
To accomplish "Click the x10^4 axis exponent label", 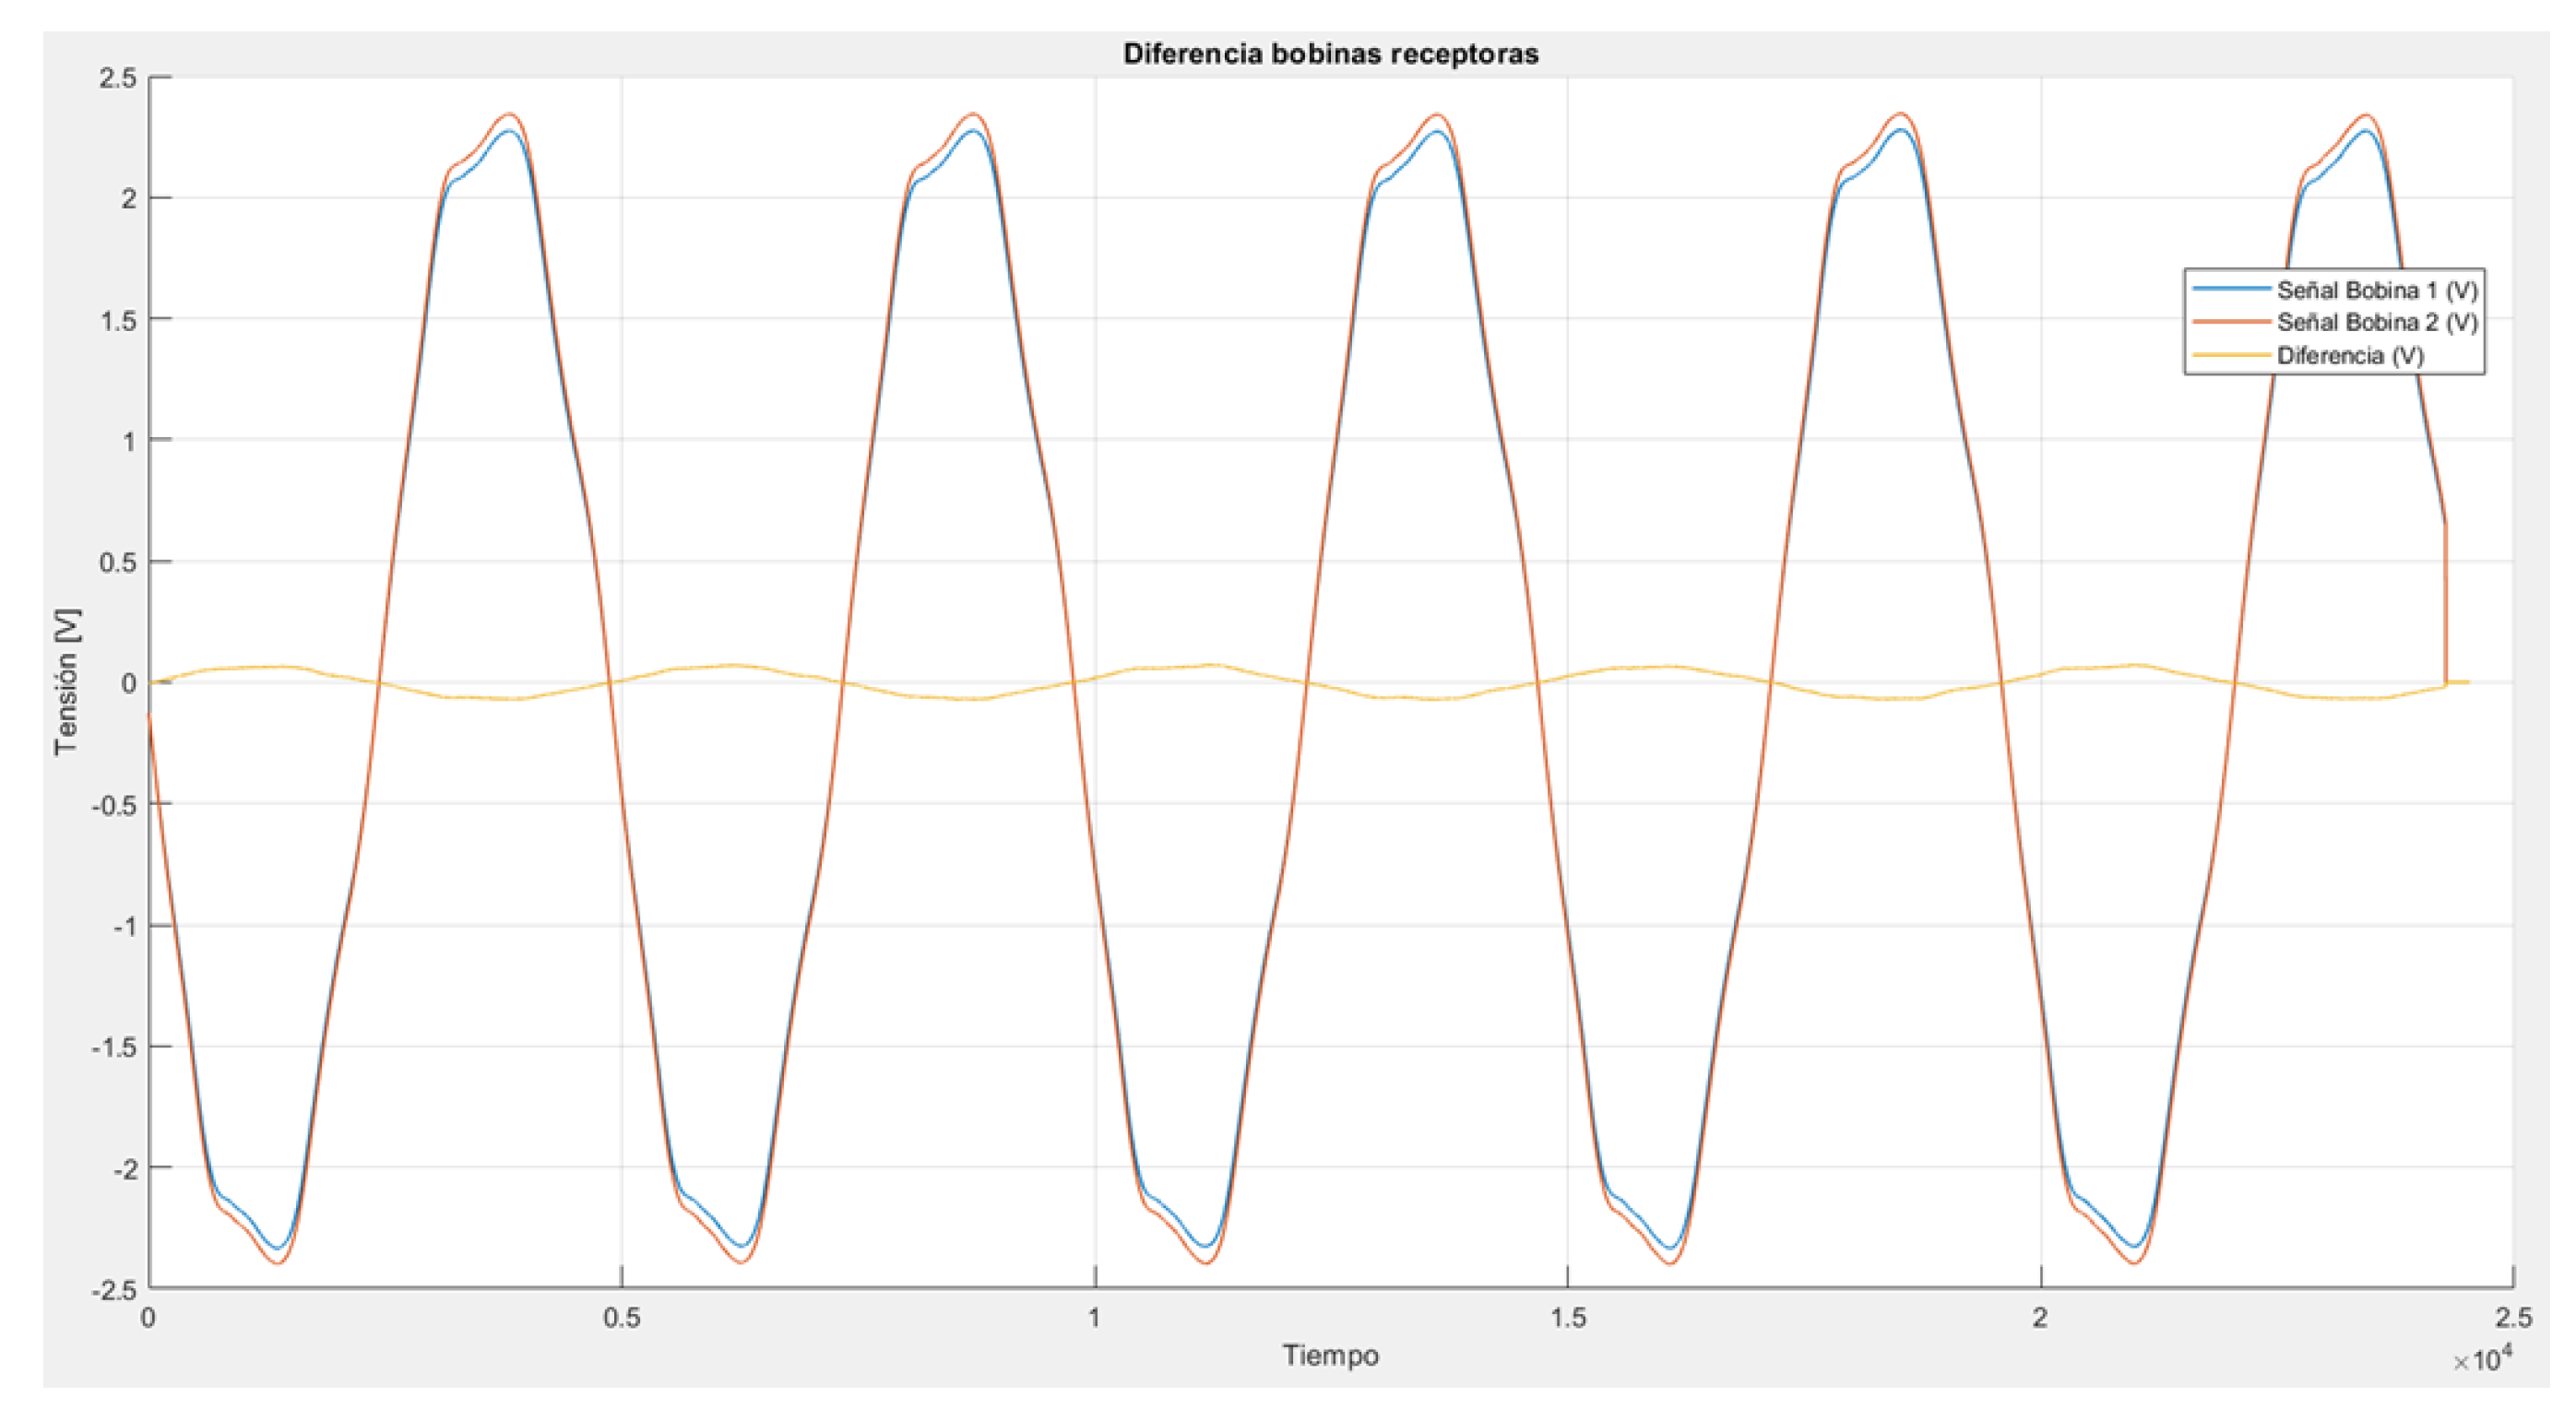I will [2482, 1360].
